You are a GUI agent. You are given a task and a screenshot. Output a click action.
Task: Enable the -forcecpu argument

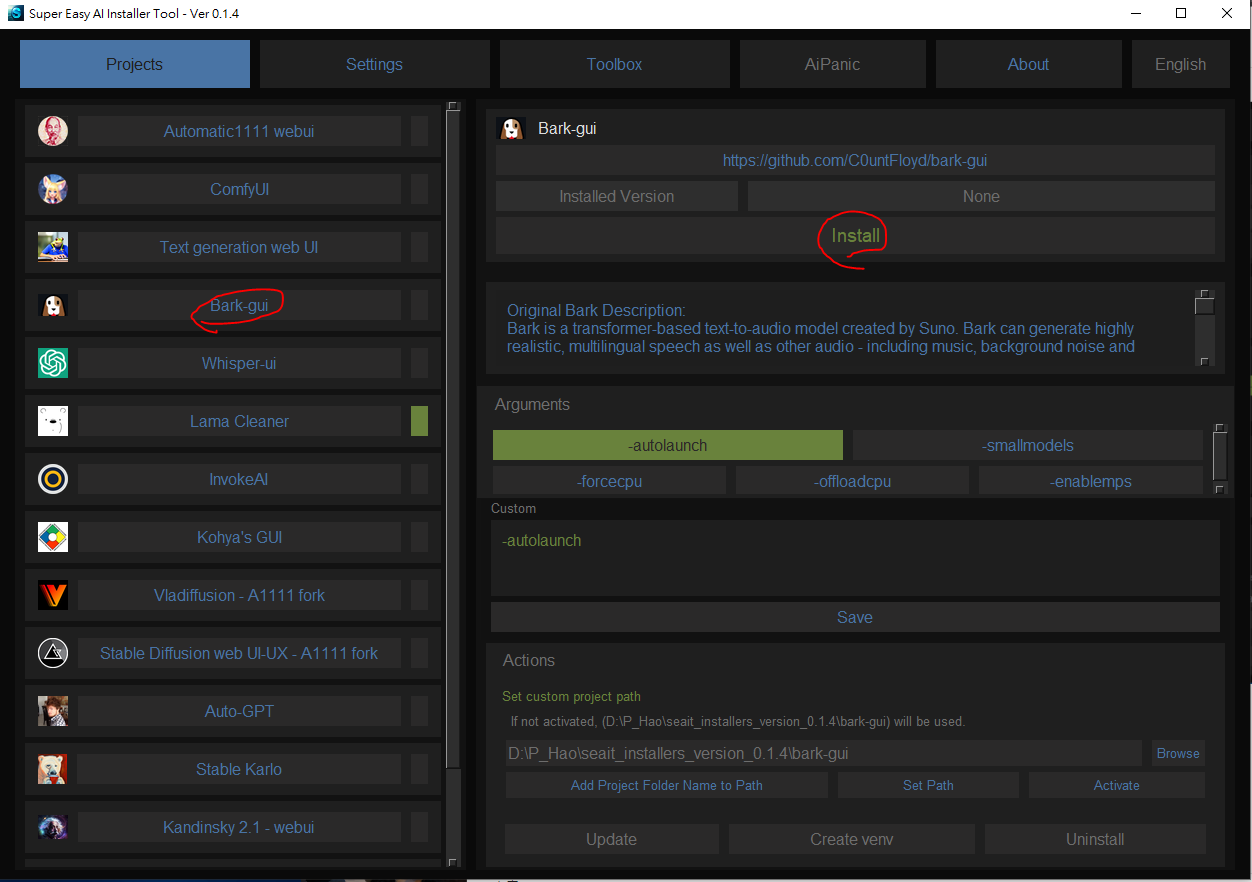pos(609,481)
